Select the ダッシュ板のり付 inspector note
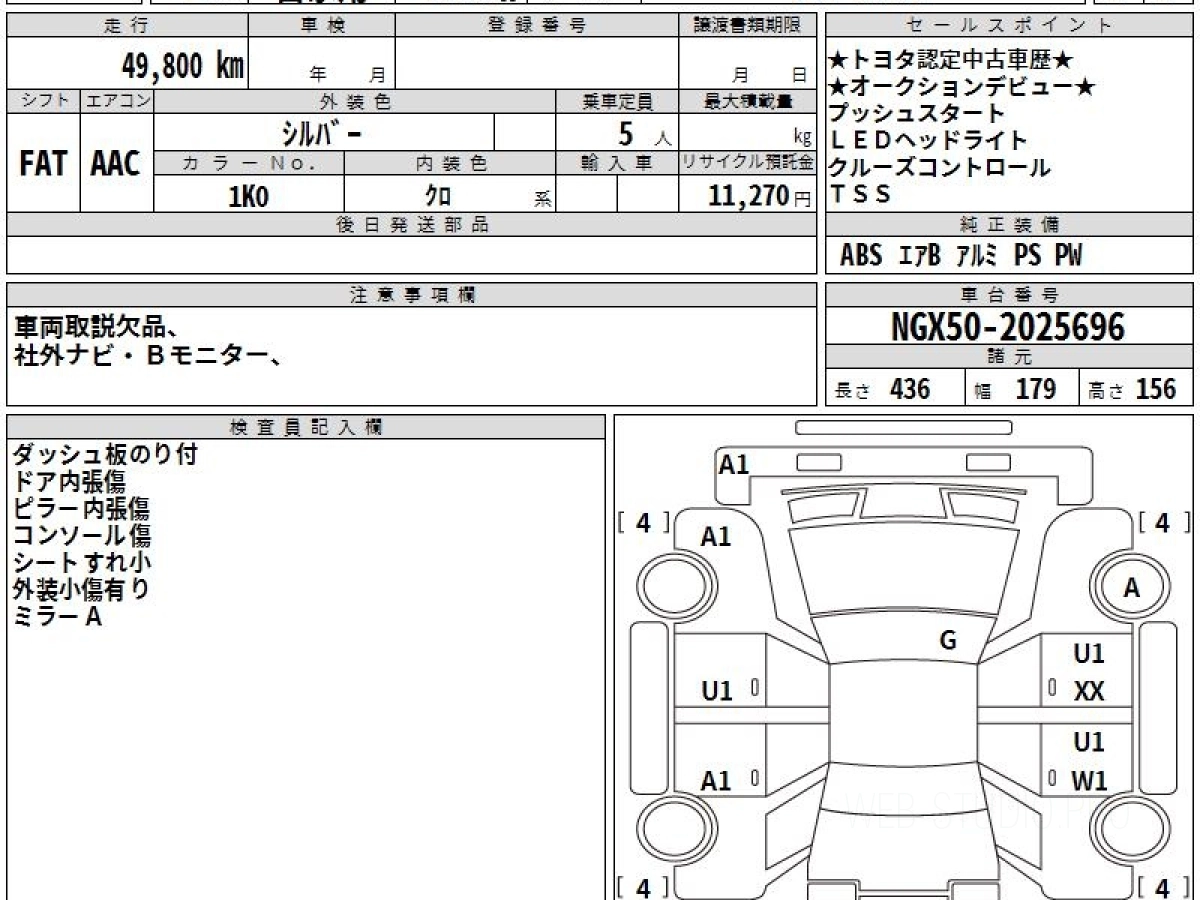Viewport: 1200px width, 900px height. coord(105,455)
